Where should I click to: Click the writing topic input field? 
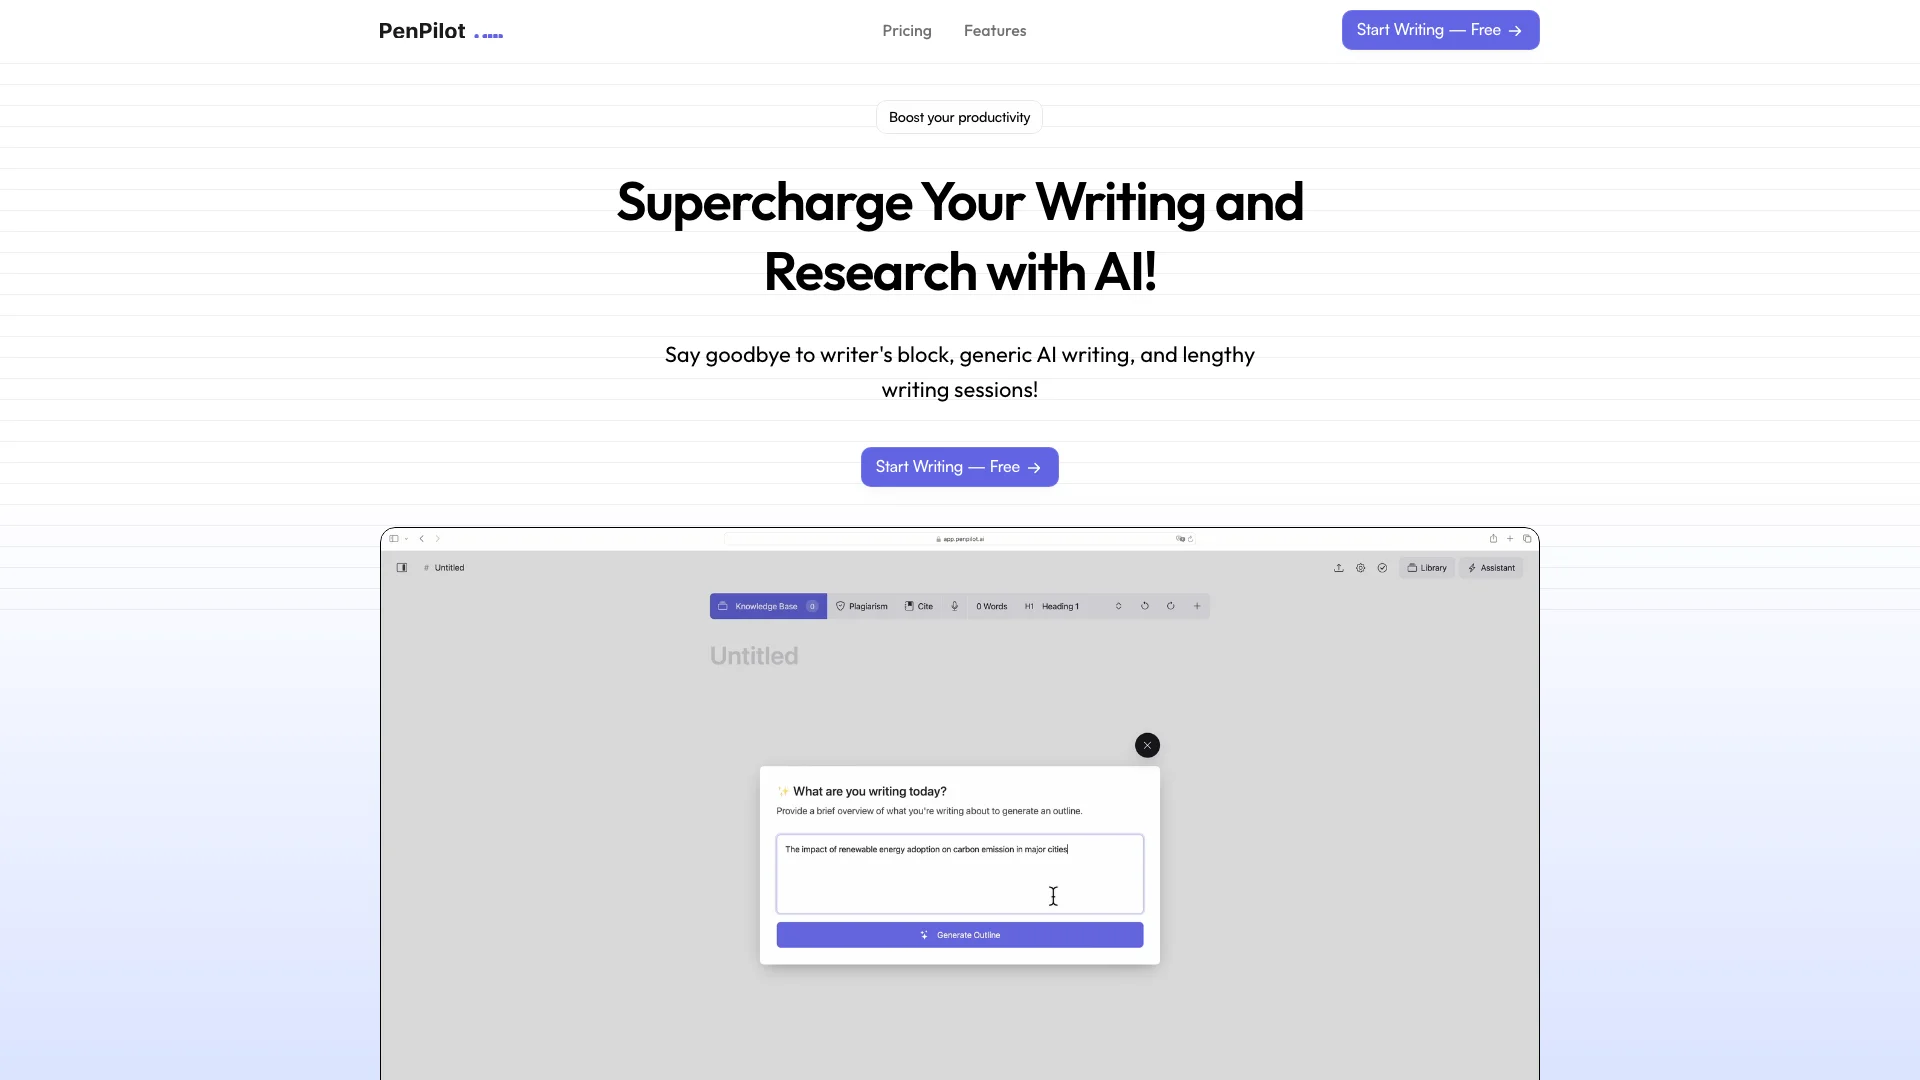coord(960,873)
